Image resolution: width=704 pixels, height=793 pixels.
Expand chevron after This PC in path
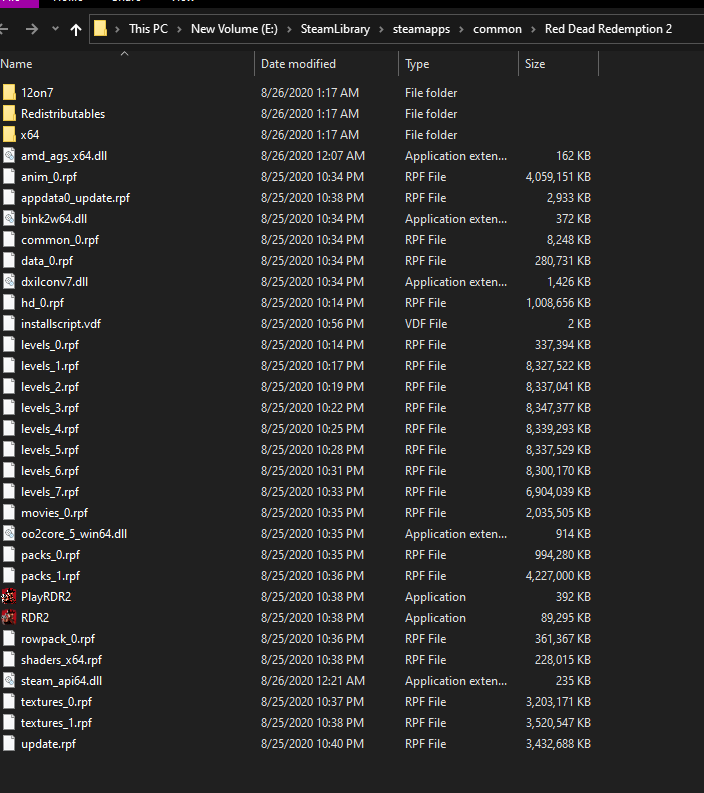pyautogui.click(x=179, y=29)
